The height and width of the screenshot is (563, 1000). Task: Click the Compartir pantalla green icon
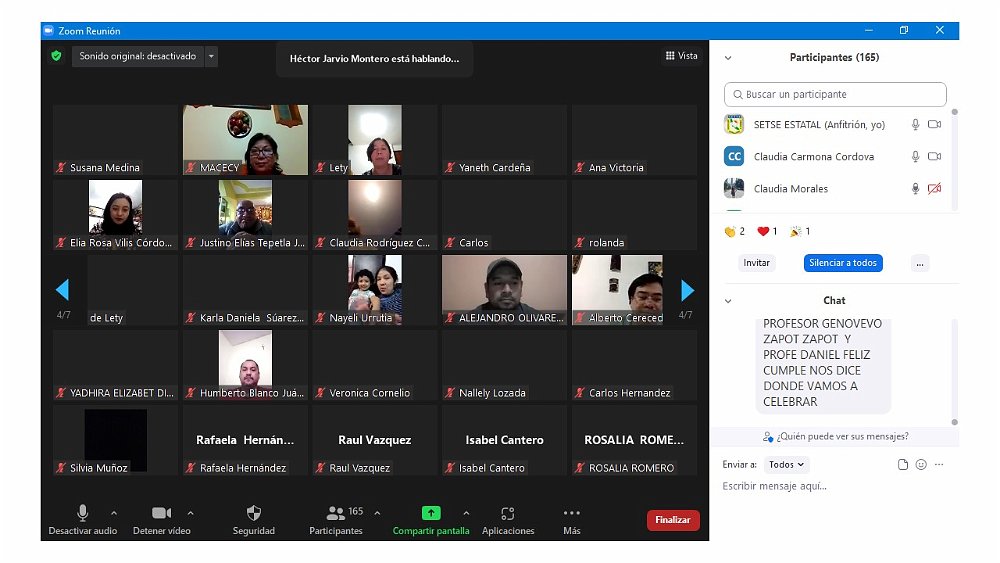(x=431, y=513)
